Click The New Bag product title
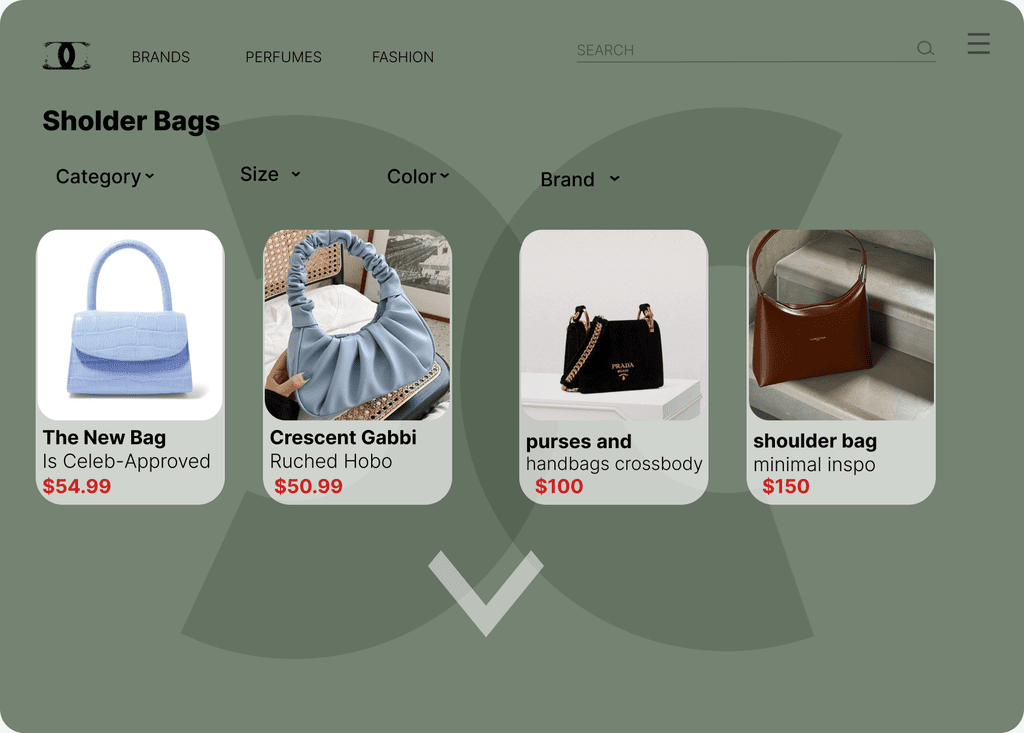The image size is (1024, 733). [104, 437]
